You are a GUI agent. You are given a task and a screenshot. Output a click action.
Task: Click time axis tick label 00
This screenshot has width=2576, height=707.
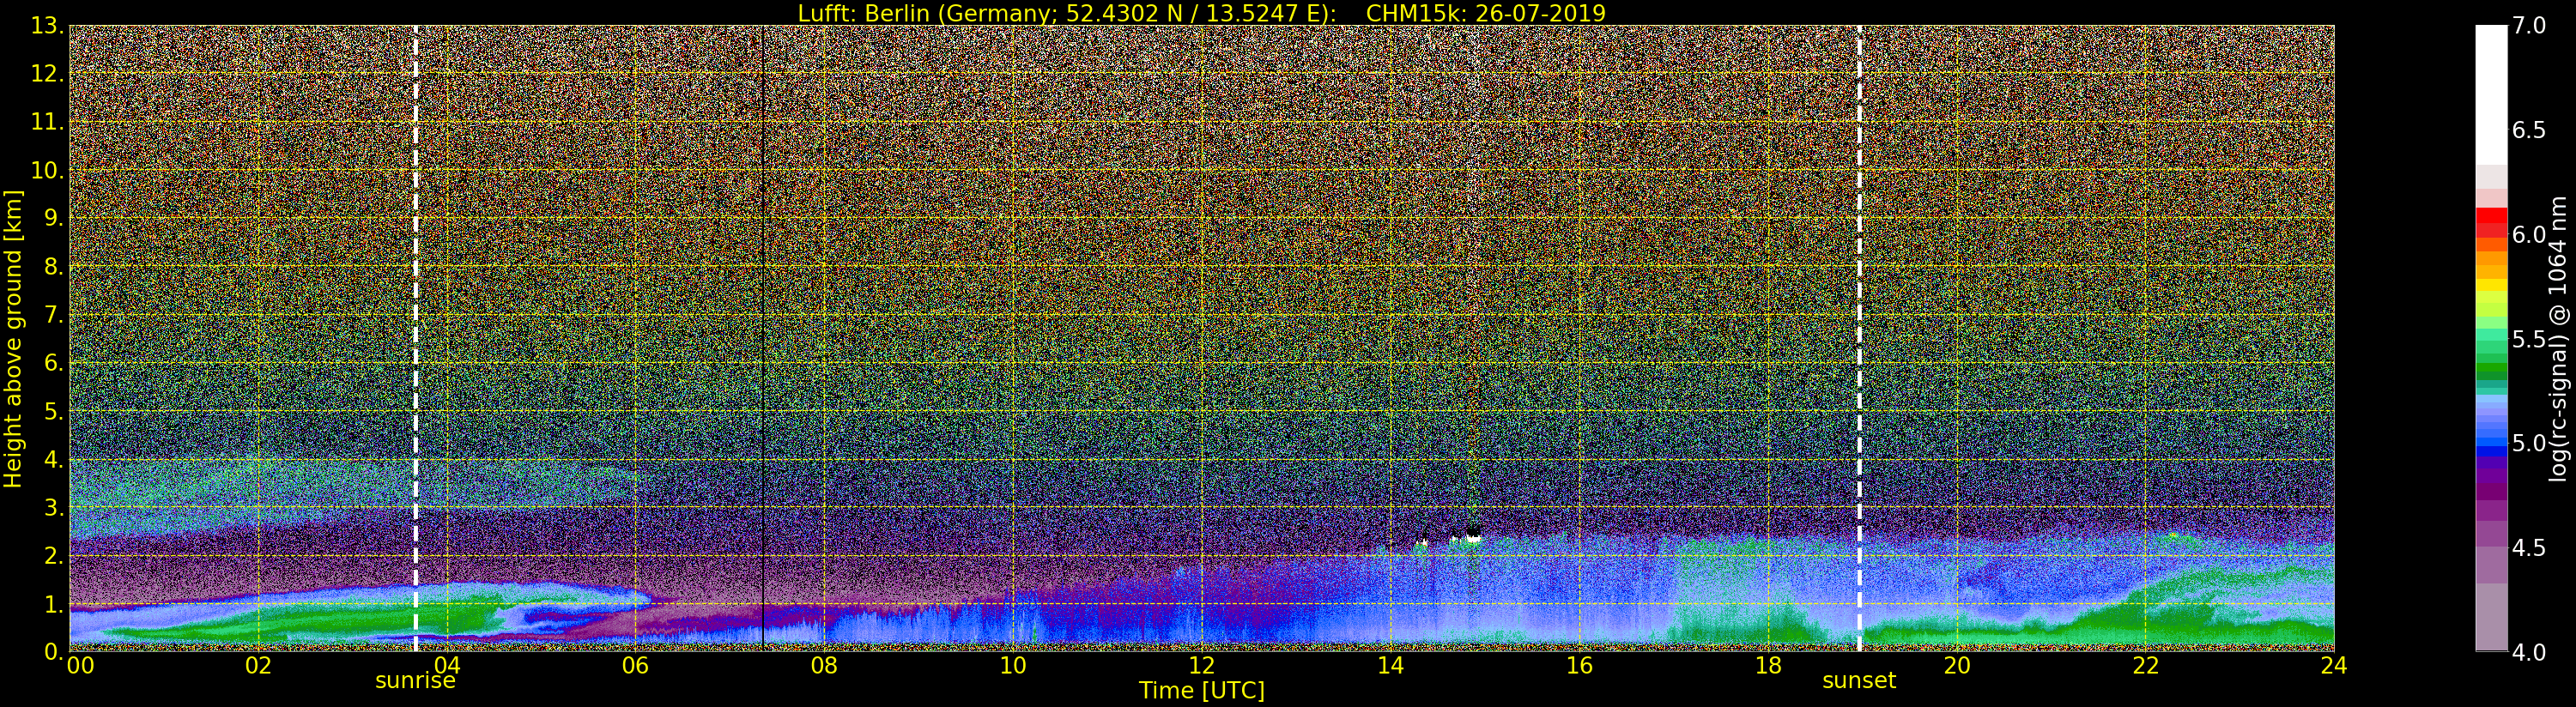pos(80,666)
